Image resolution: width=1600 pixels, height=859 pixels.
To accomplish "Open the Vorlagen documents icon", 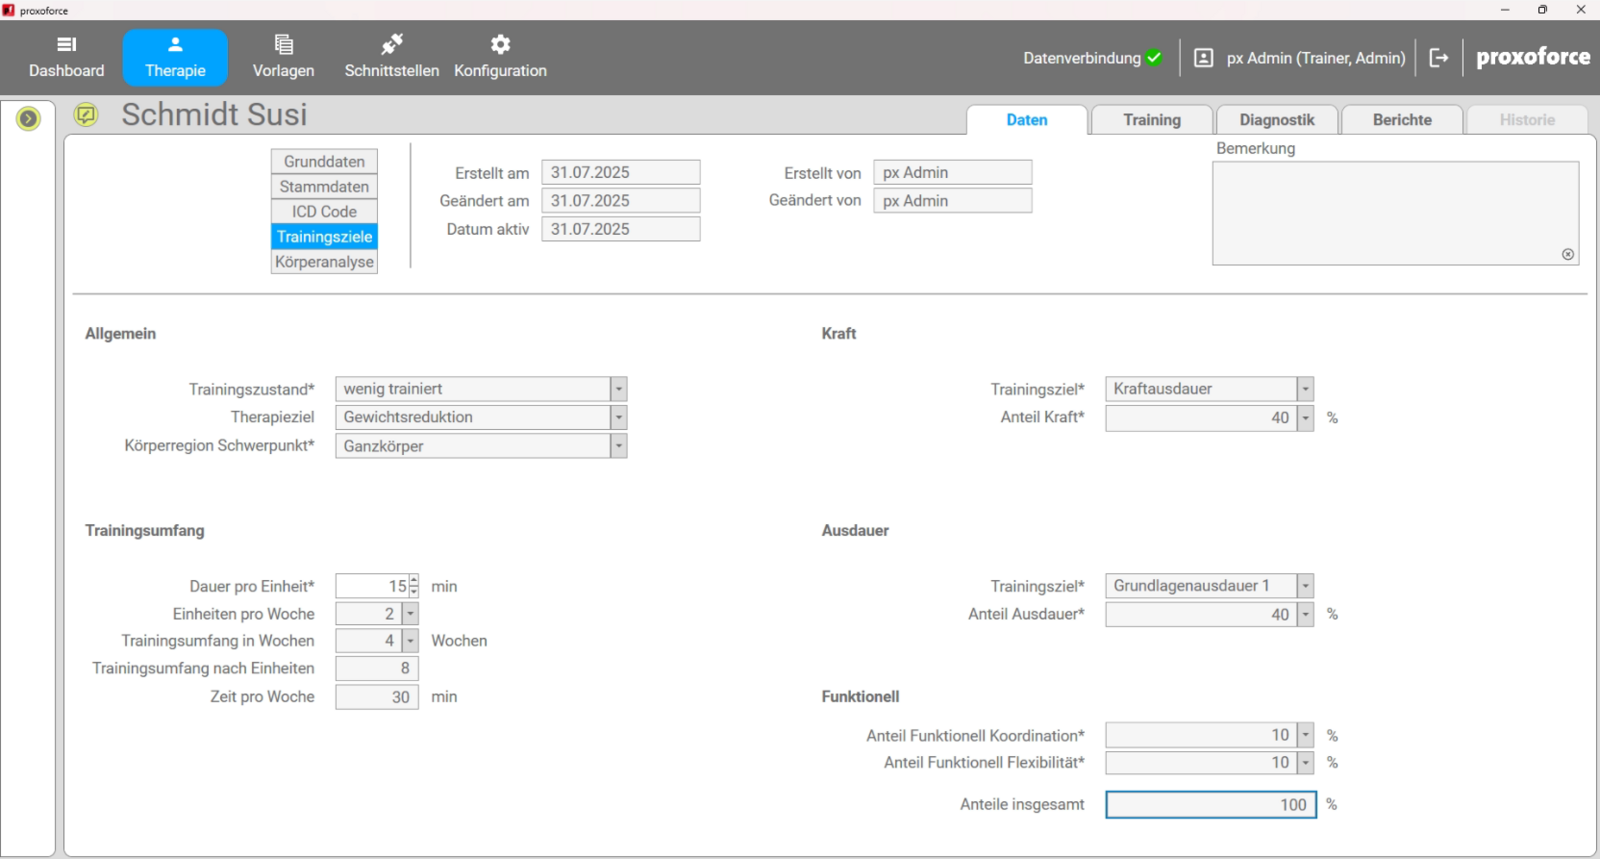I will coord(283,45).
